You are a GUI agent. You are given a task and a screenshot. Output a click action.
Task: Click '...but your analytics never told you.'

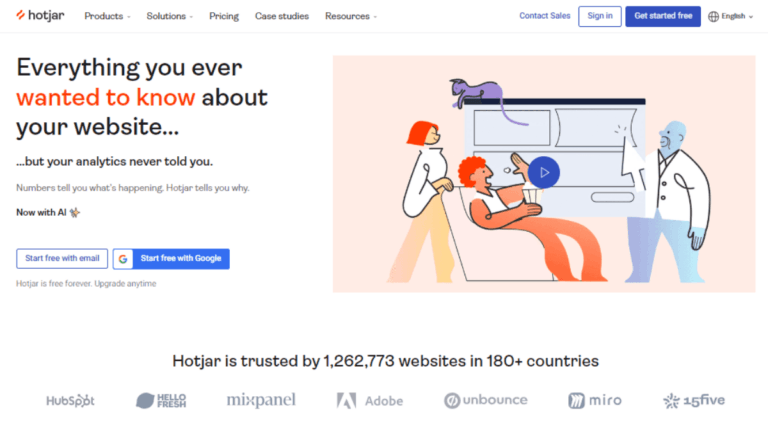115,162
